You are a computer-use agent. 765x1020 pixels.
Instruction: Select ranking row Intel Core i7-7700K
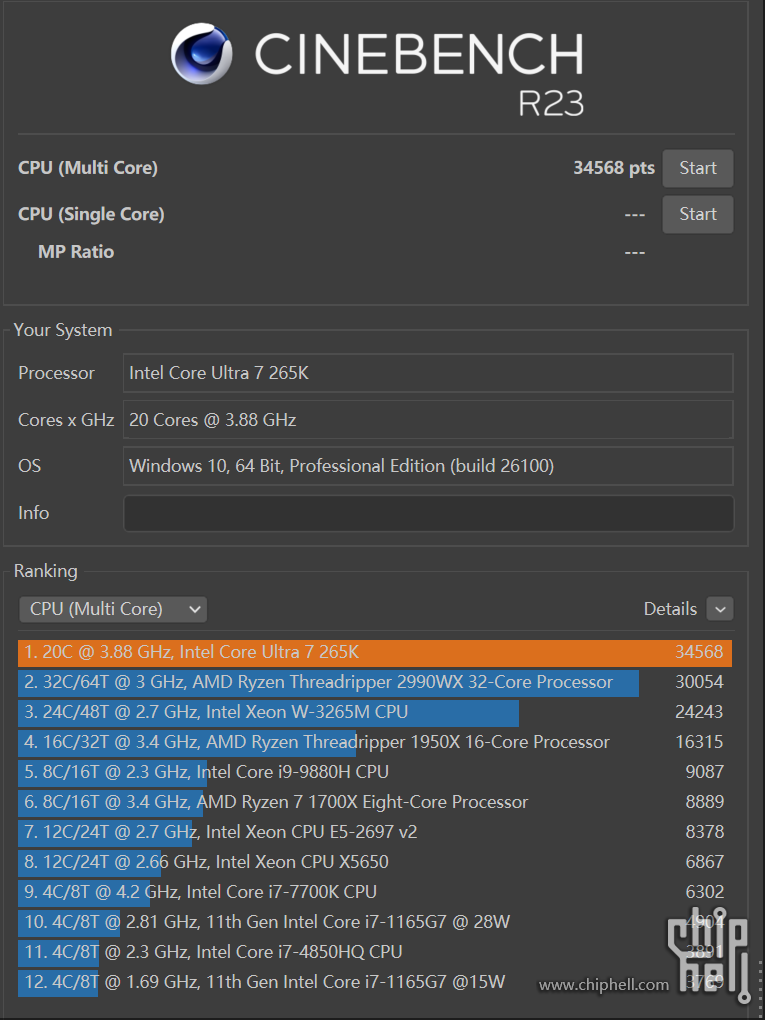point(375,892)
